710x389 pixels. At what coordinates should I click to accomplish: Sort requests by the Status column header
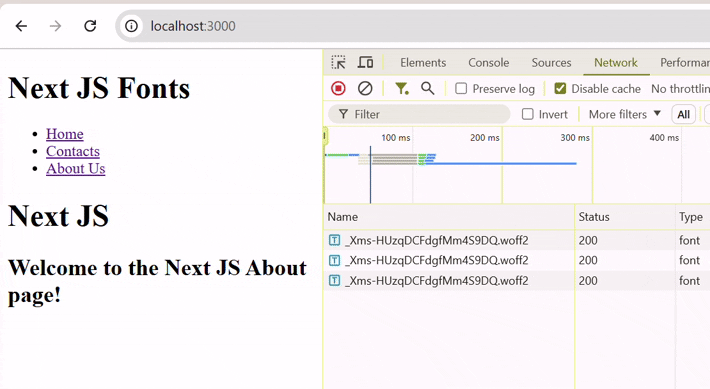(625, 217)
